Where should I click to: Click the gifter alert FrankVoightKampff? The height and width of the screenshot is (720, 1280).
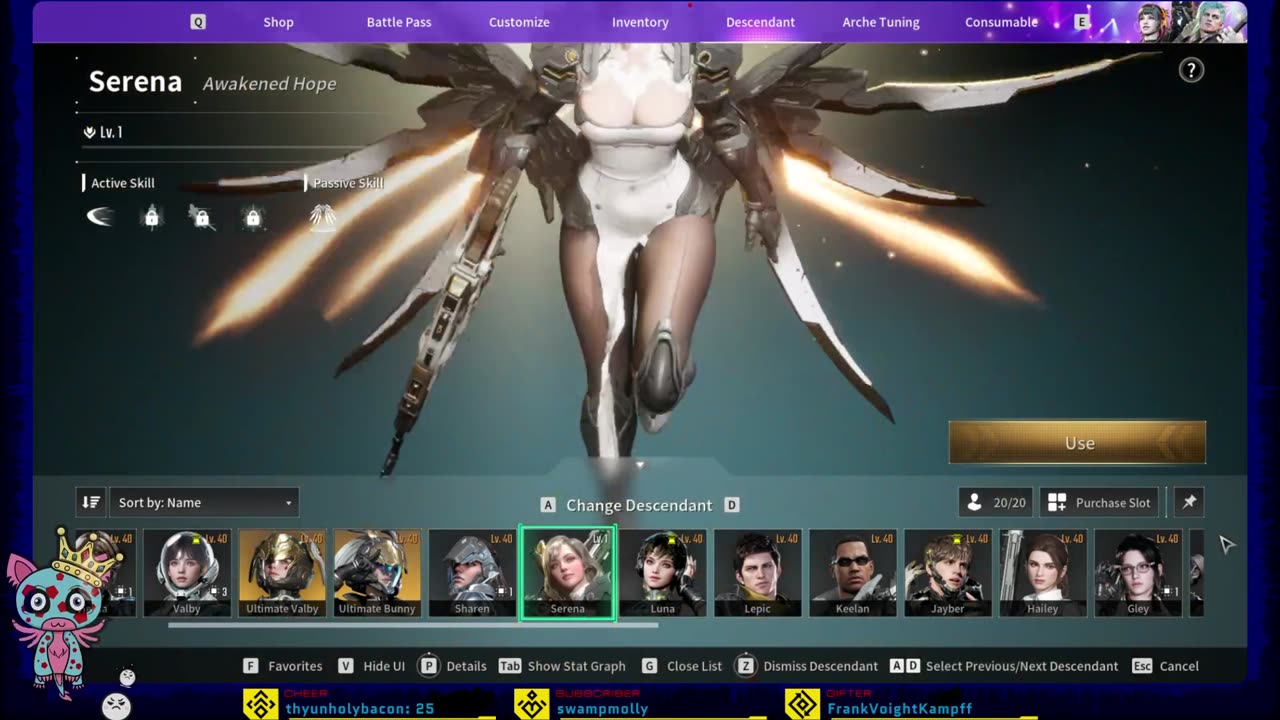pos(900,708)
